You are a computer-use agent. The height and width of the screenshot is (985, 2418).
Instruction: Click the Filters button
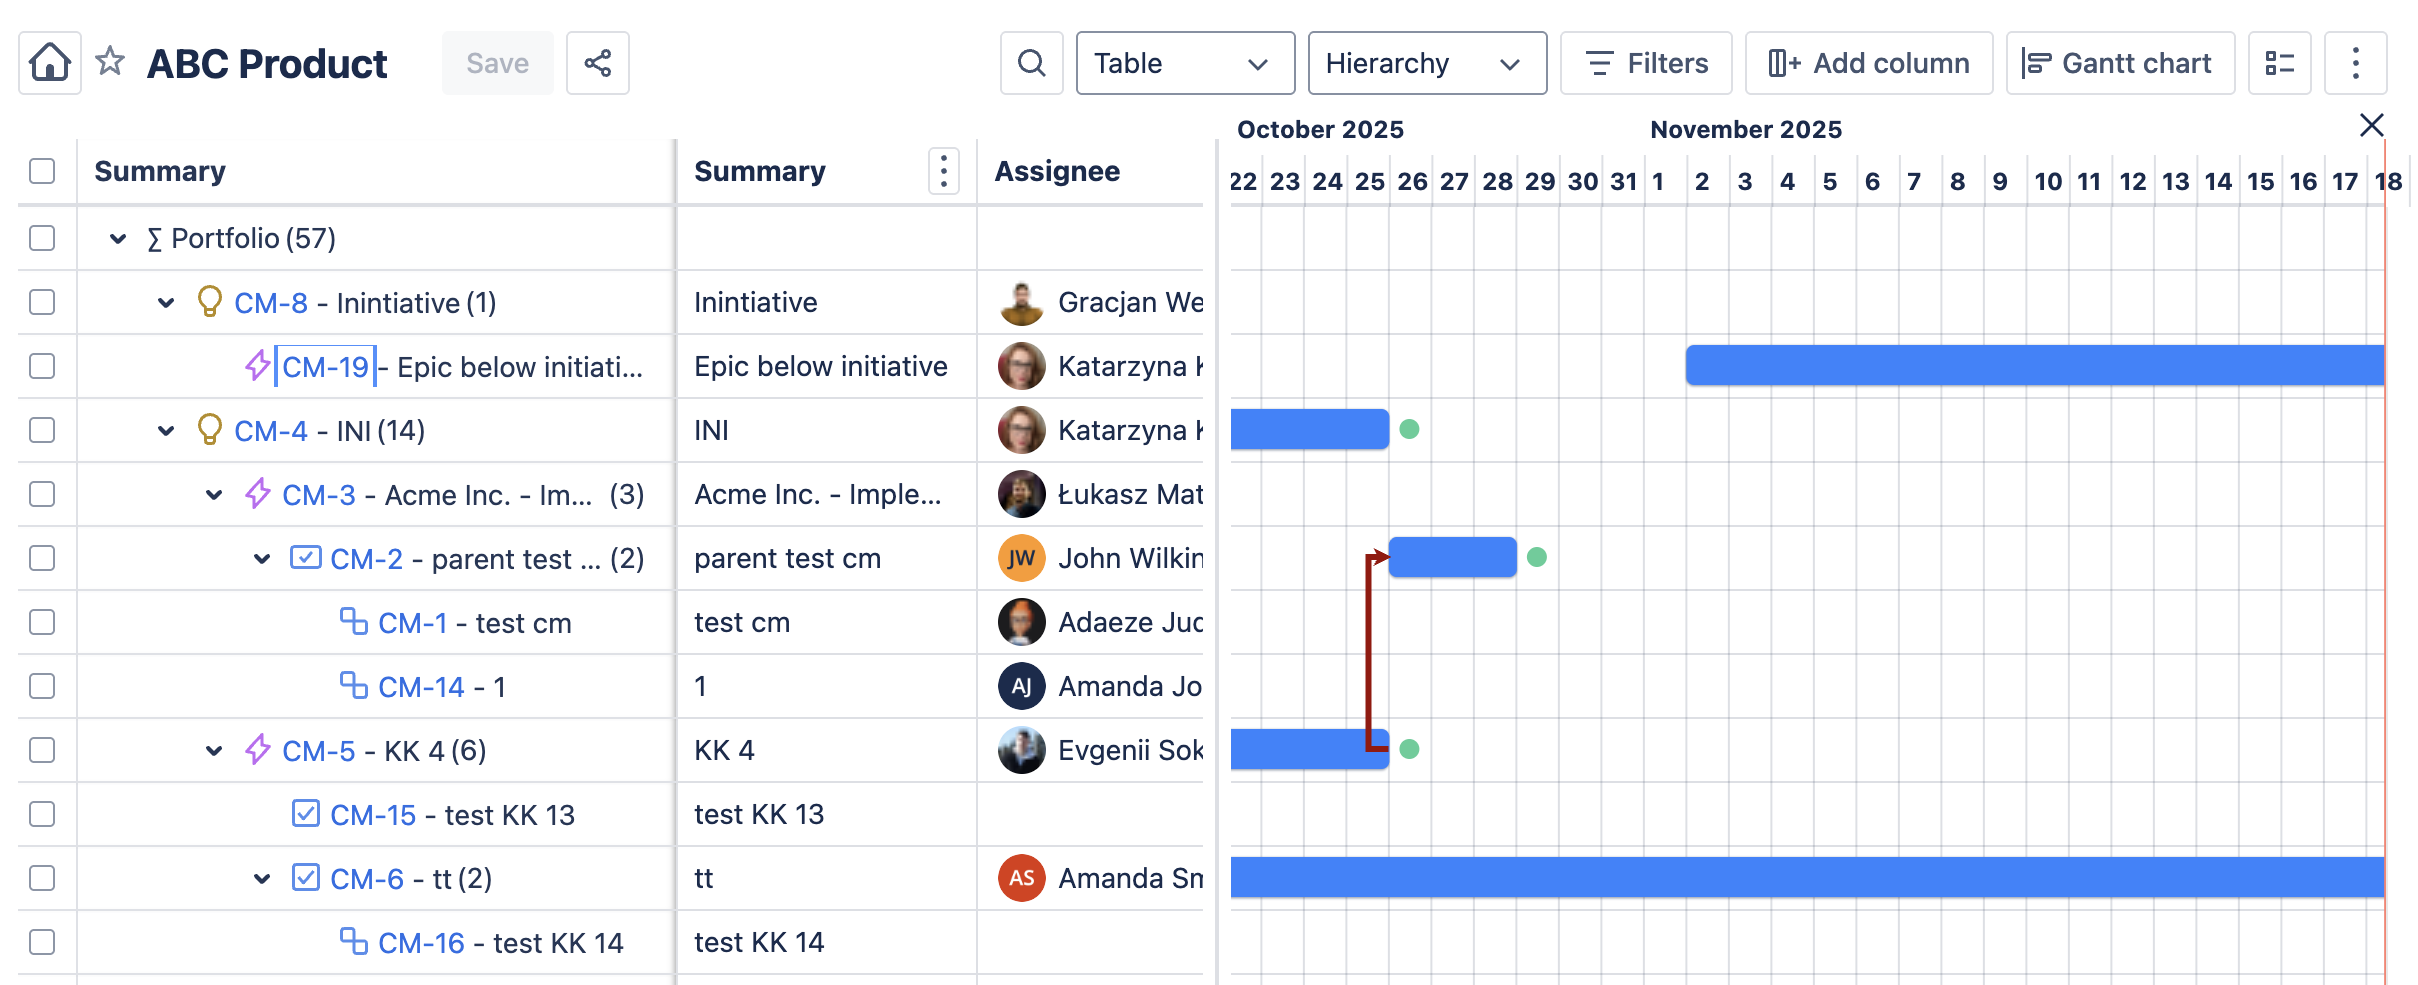click(x=1646, y=62)
